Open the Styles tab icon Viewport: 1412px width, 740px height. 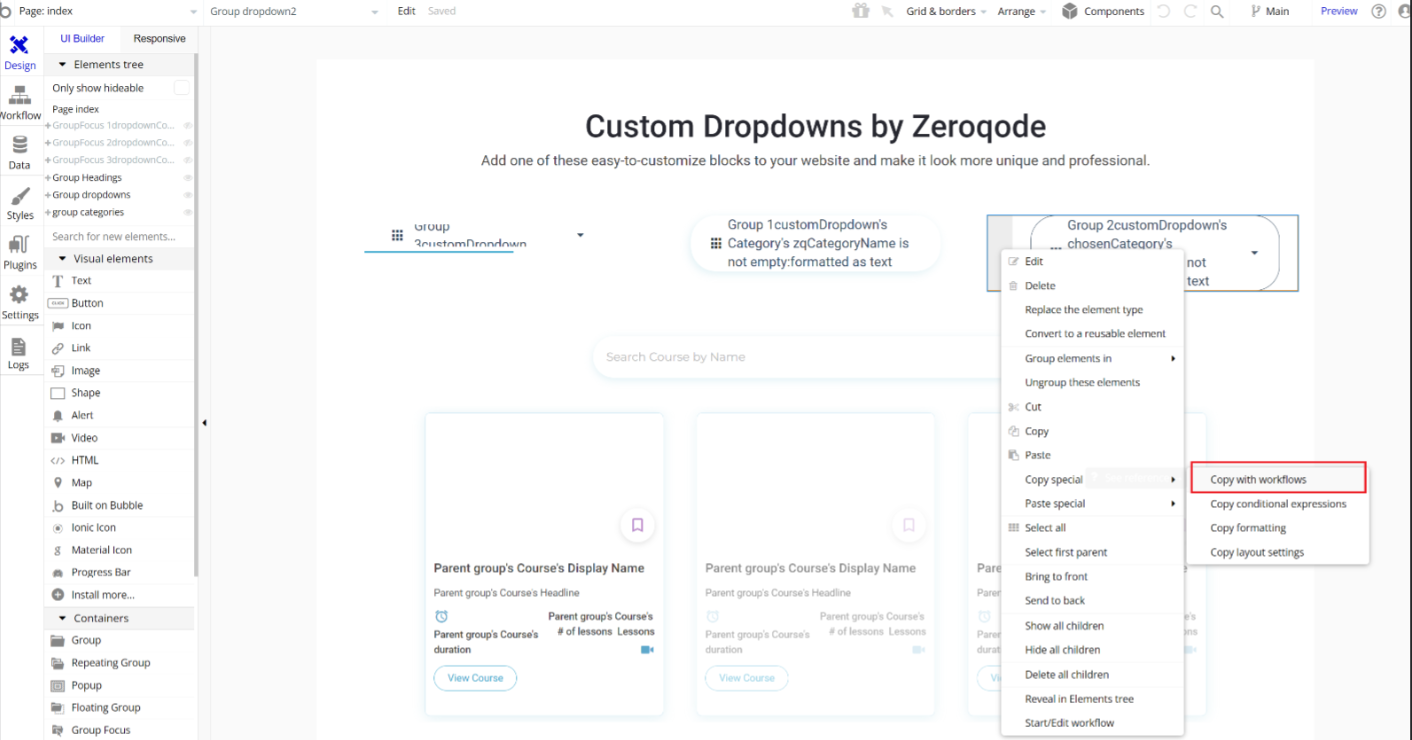click(x=19, y=203)
